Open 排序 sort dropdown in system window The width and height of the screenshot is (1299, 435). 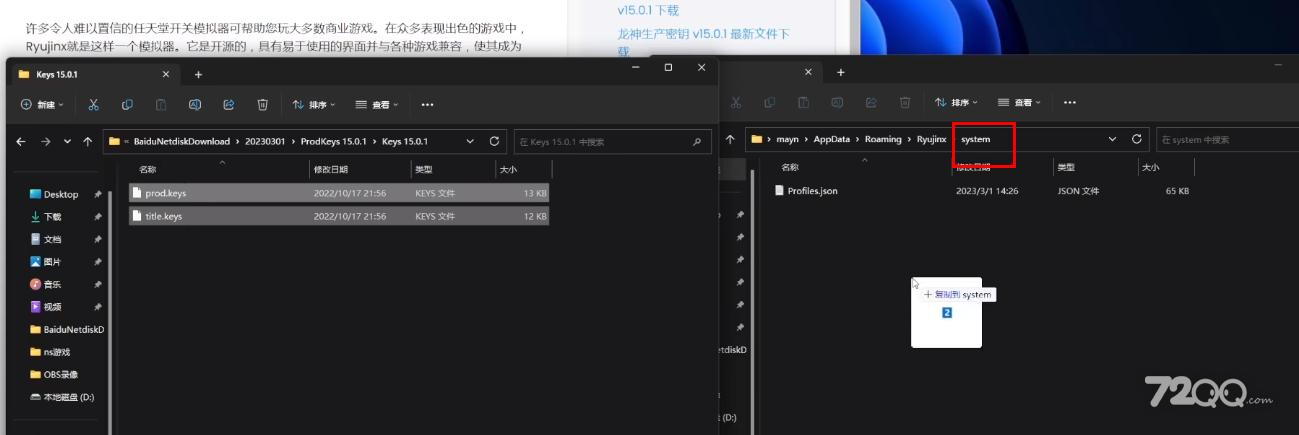click(x=956, y=102)
